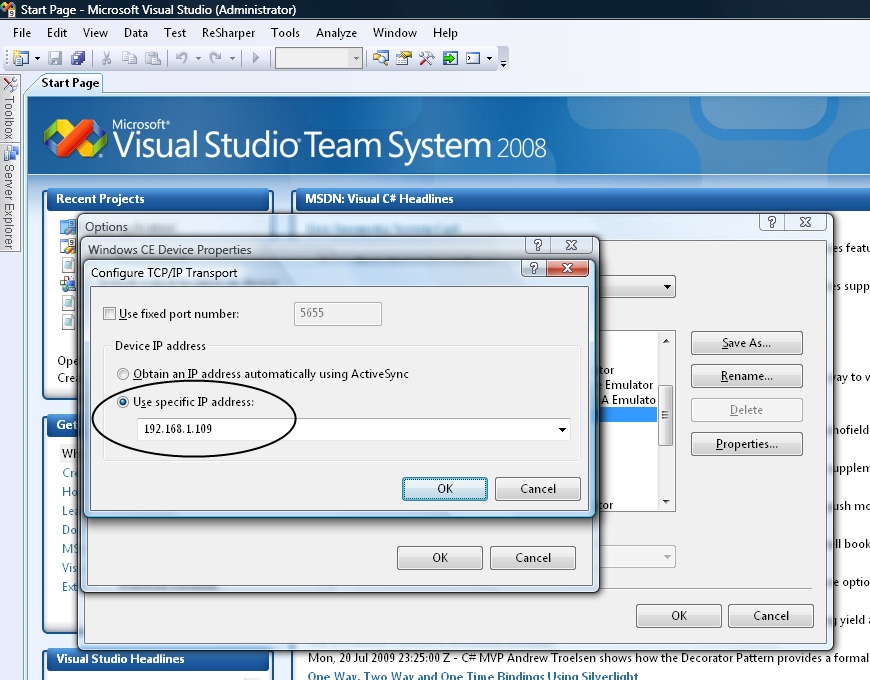
Task: Click the Copy toolbar icon
Action: pyautogui.click(x=129, y=58)
